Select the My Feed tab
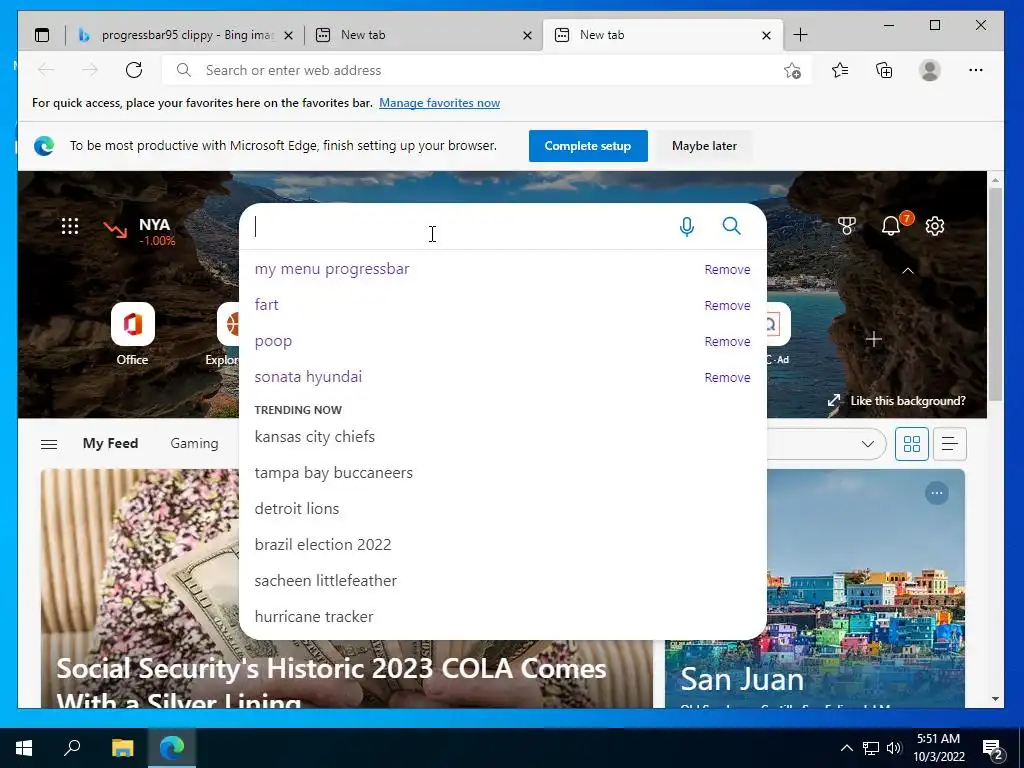1024x768 pixels. coord(110,443)
